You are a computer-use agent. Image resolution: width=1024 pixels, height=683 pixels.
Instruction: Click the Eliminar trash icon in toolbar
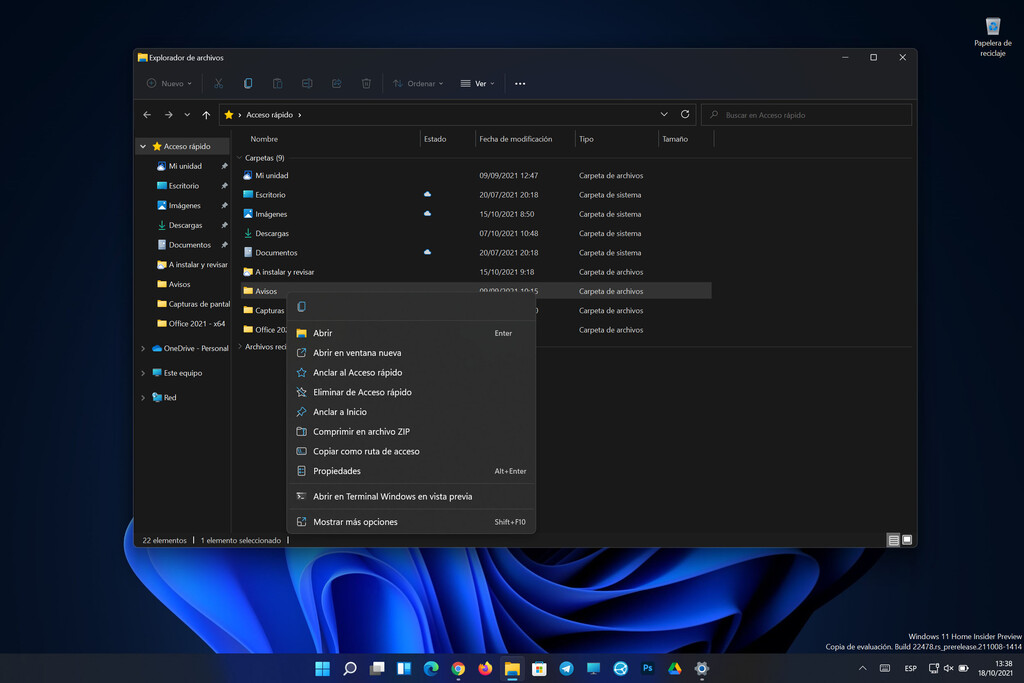point(365,83)
